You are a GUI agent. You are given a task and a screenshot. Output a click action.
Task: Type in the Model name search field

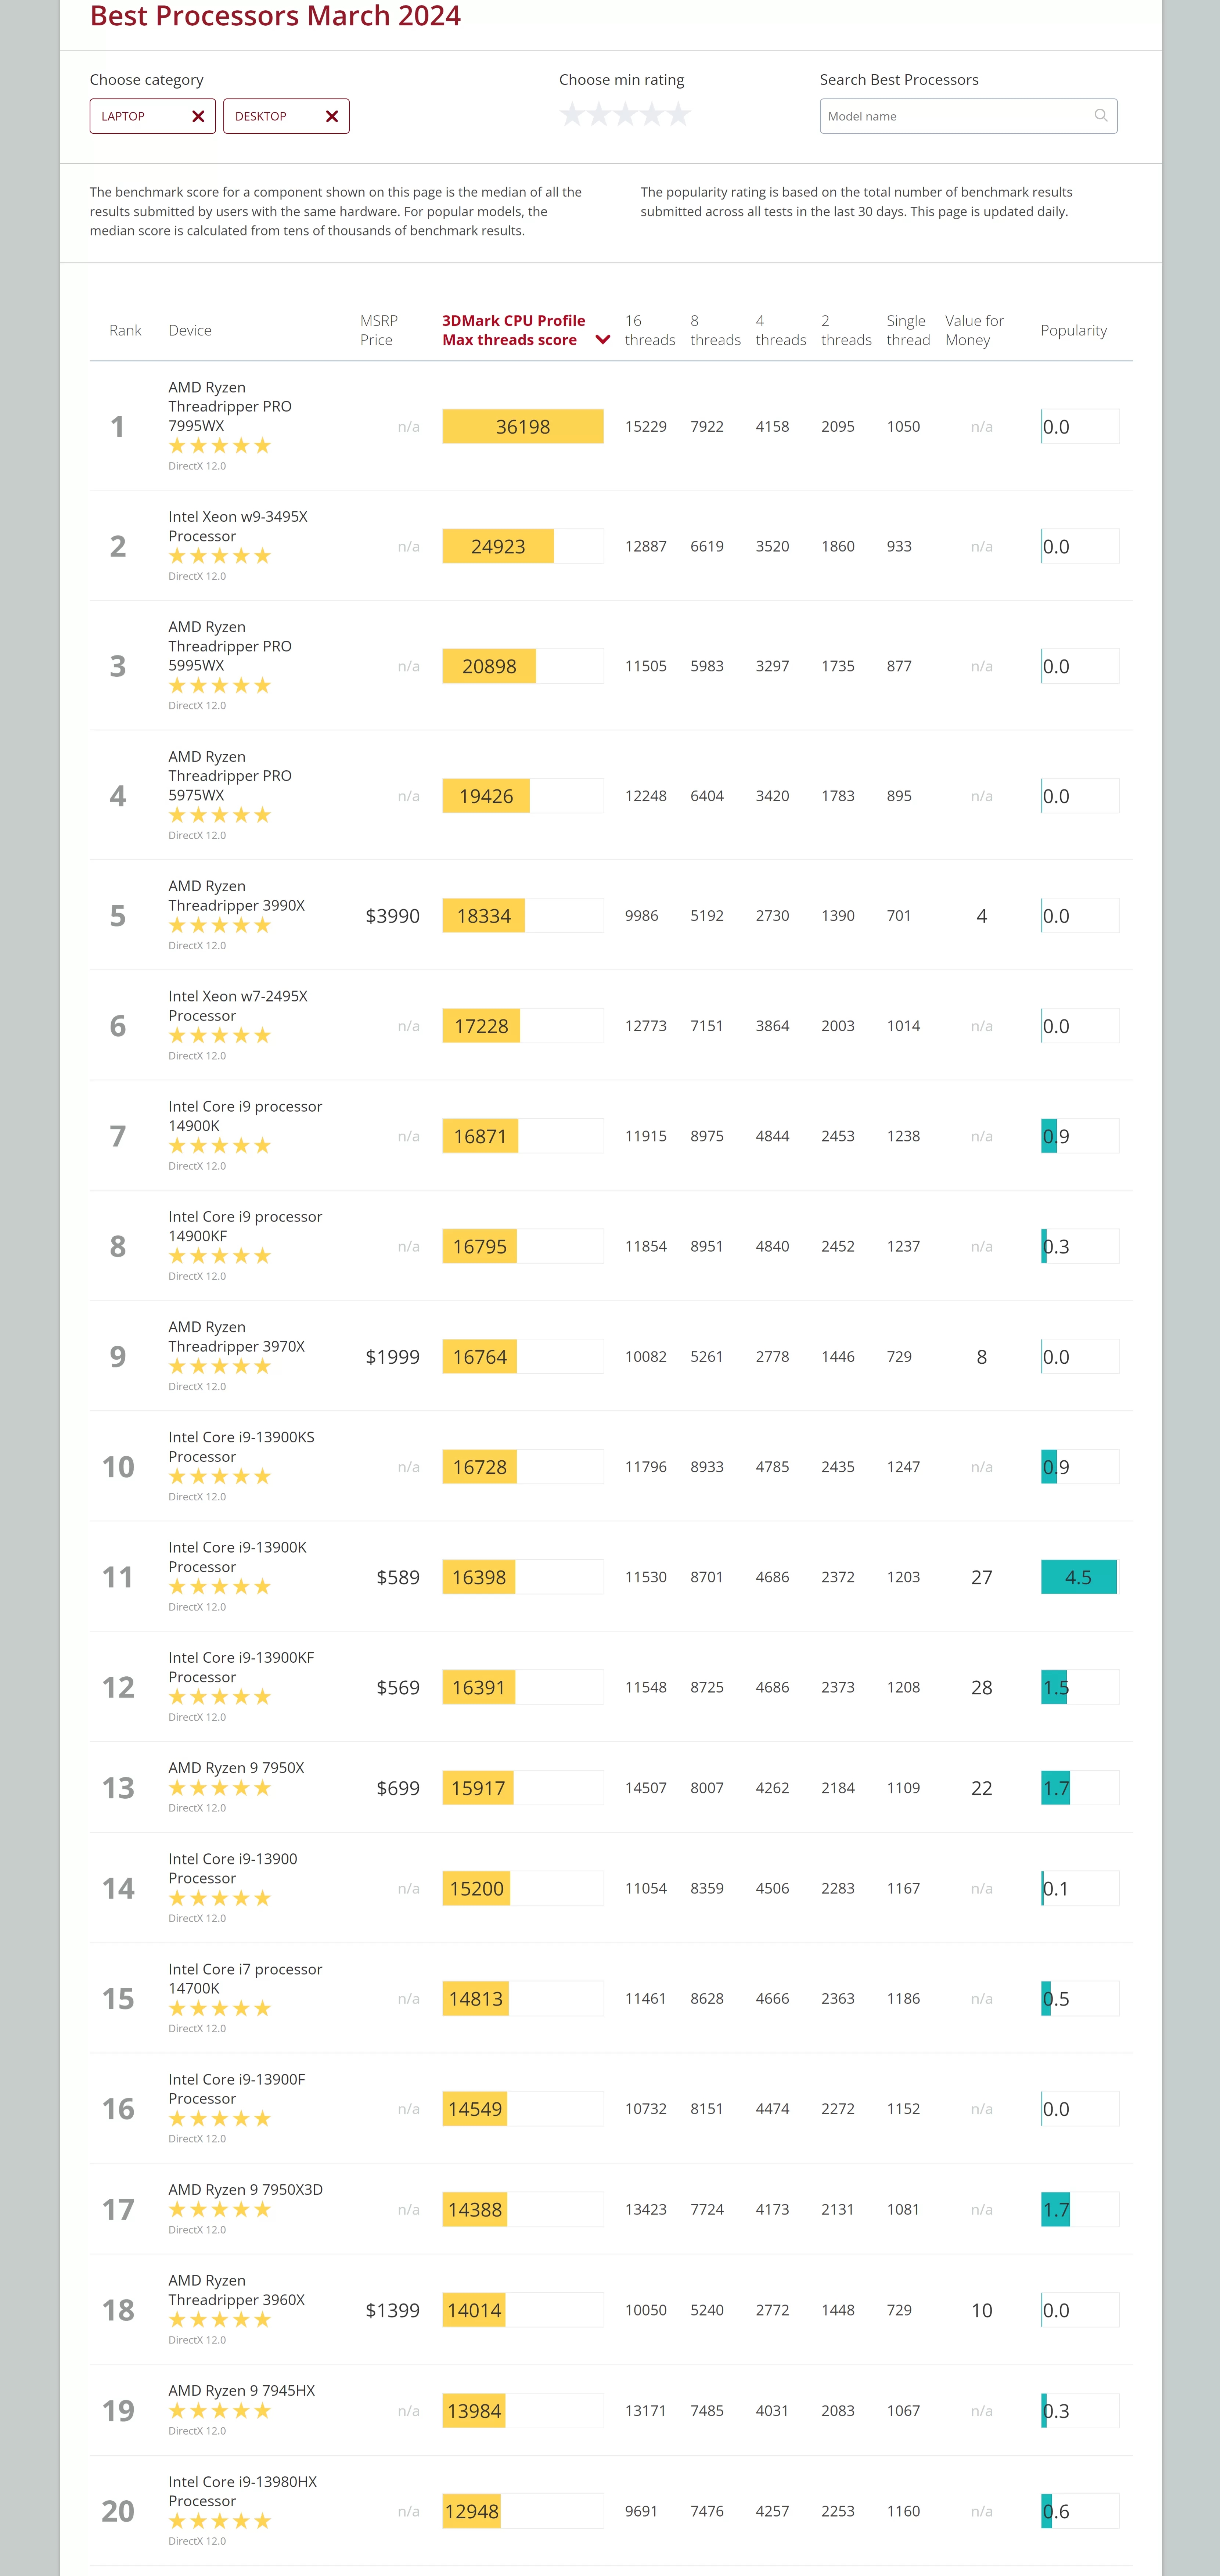955,116
